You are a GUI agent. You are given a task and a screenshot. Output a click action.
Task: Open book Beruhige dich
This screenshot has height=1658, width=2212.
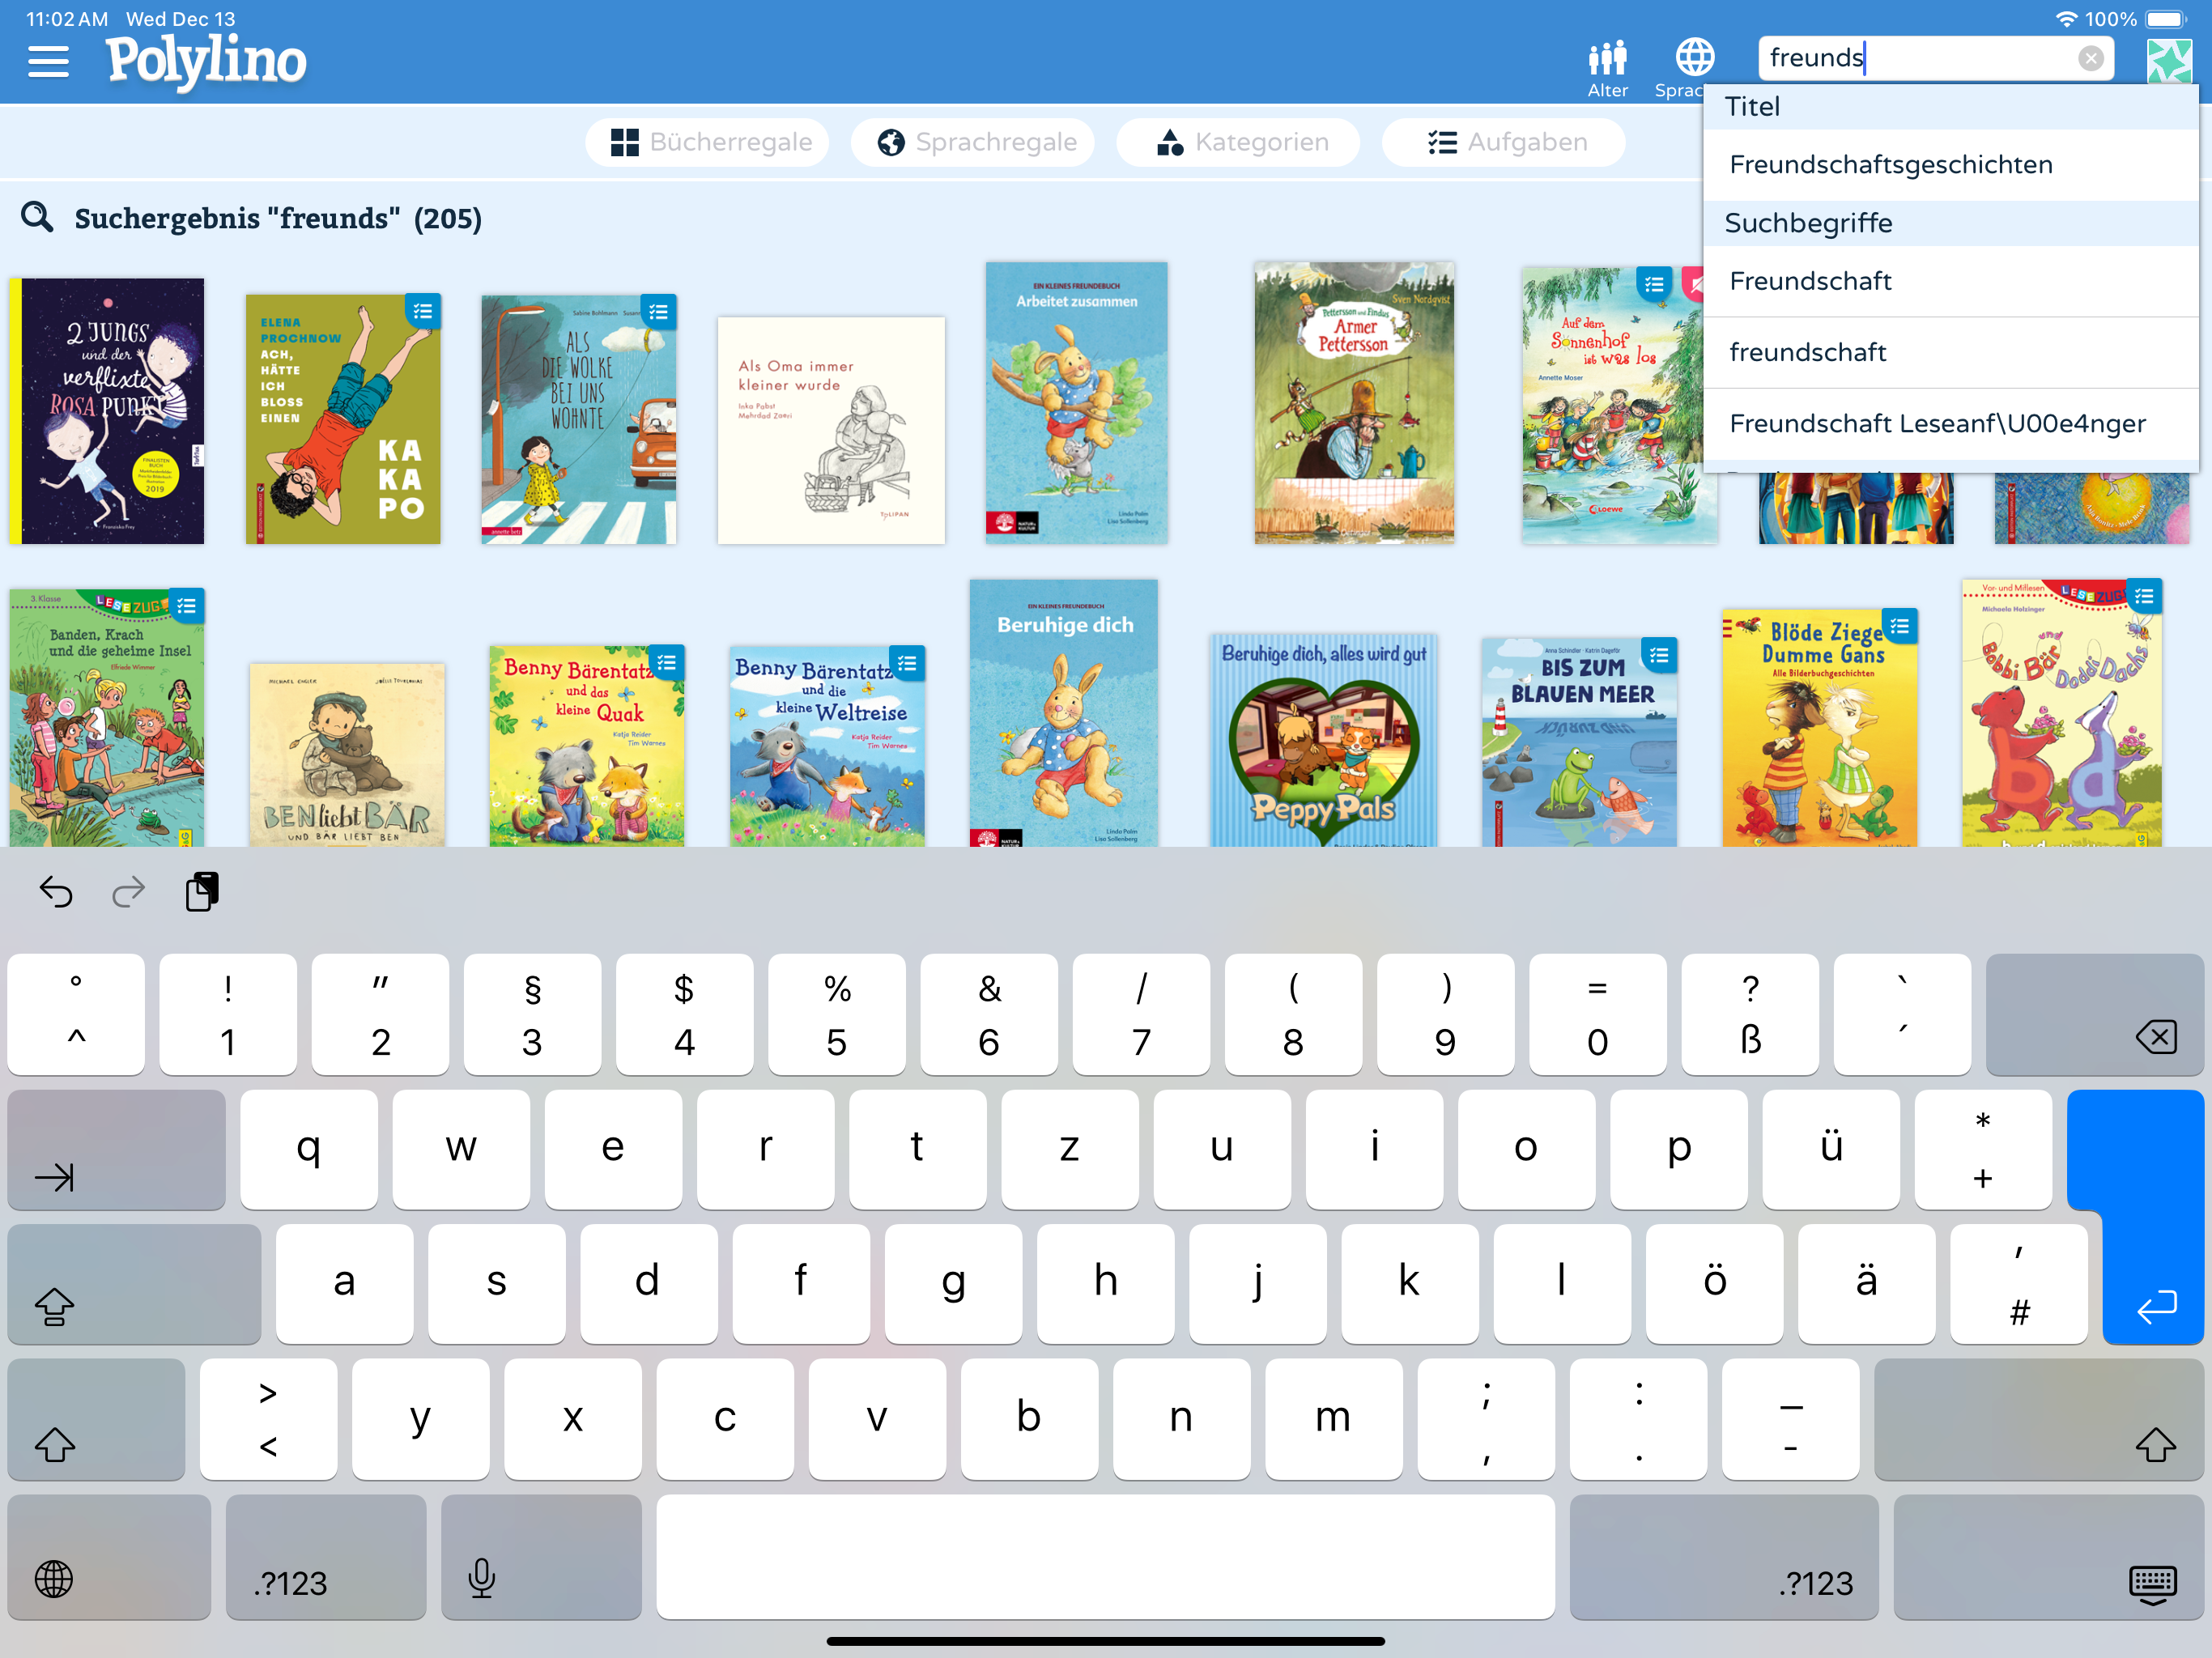1064,713
